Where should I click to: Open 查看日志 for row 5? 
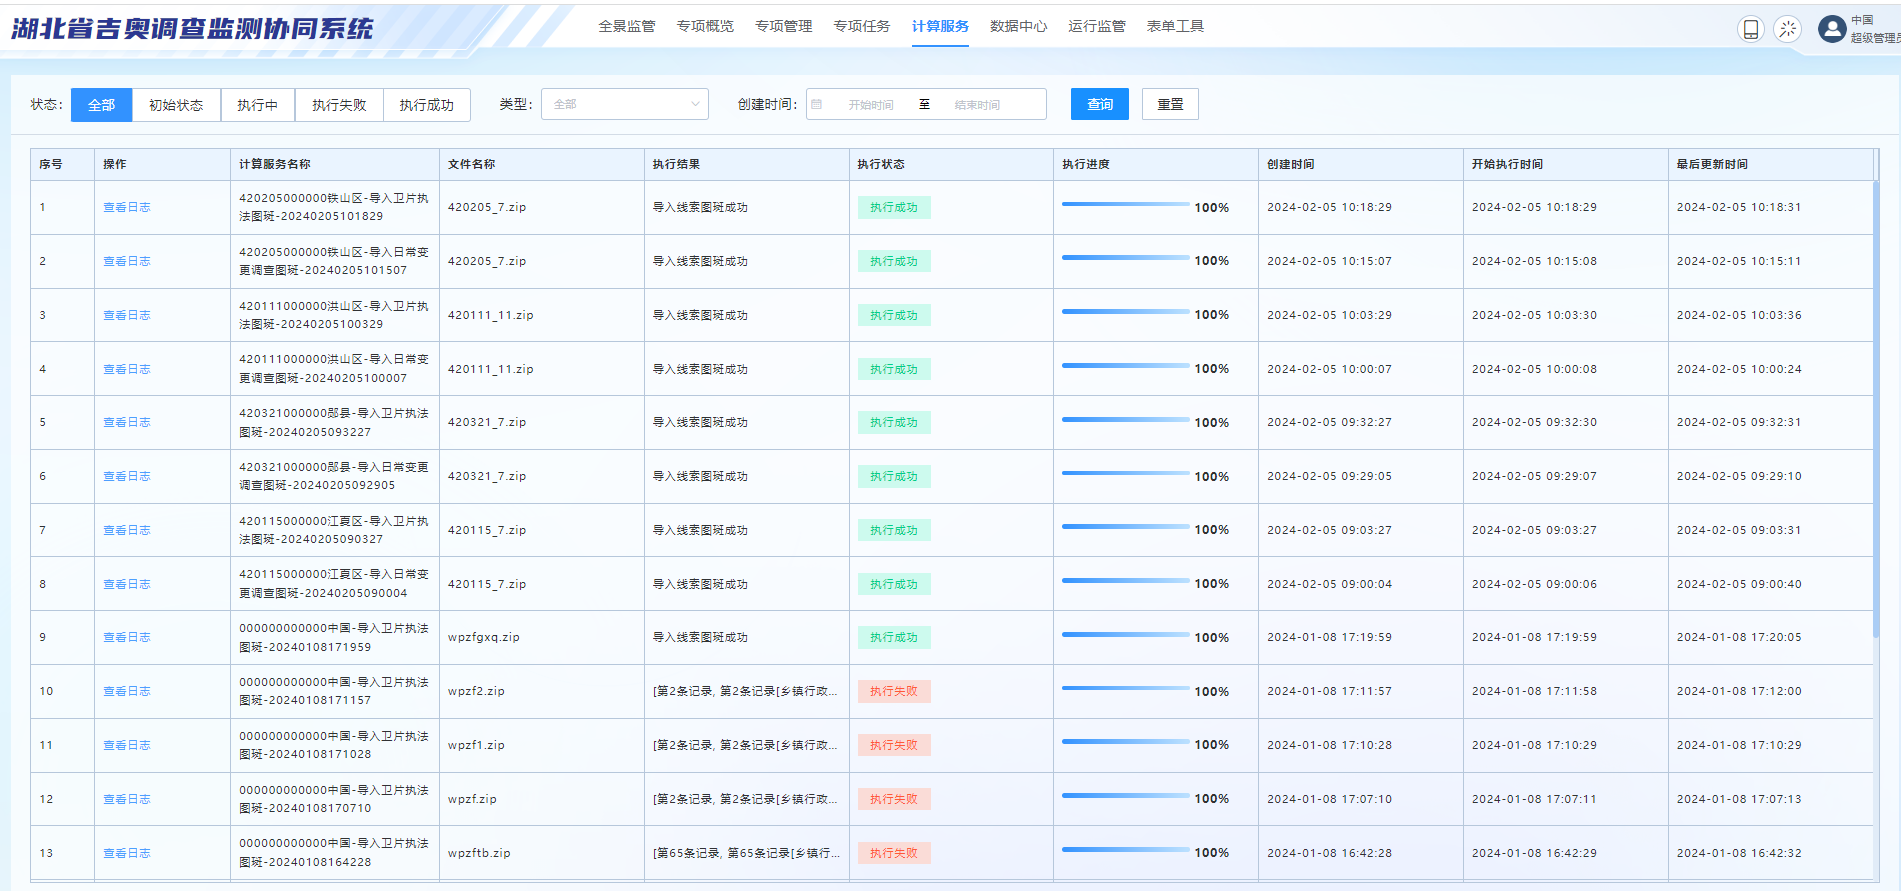127,422
